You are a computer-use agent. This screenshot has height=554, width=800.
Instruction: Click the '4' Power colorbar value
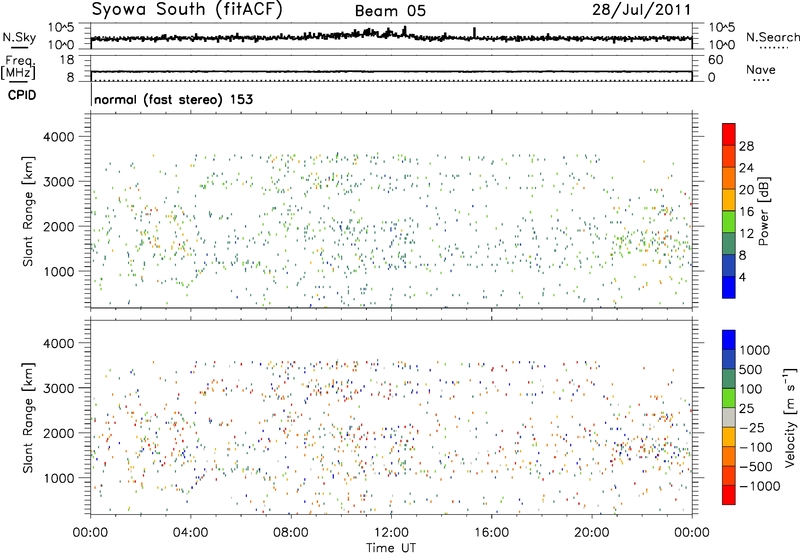tap(742, 277)
